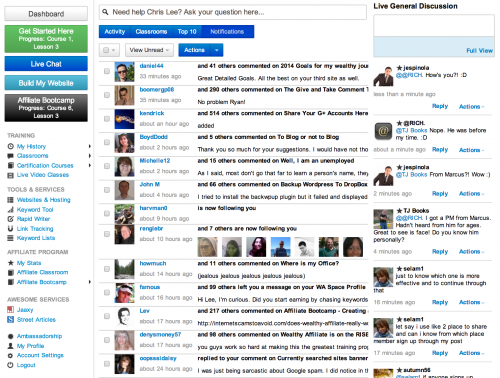
Task: Switch to the Classrooms tab
Action: (x=151, y=32)
